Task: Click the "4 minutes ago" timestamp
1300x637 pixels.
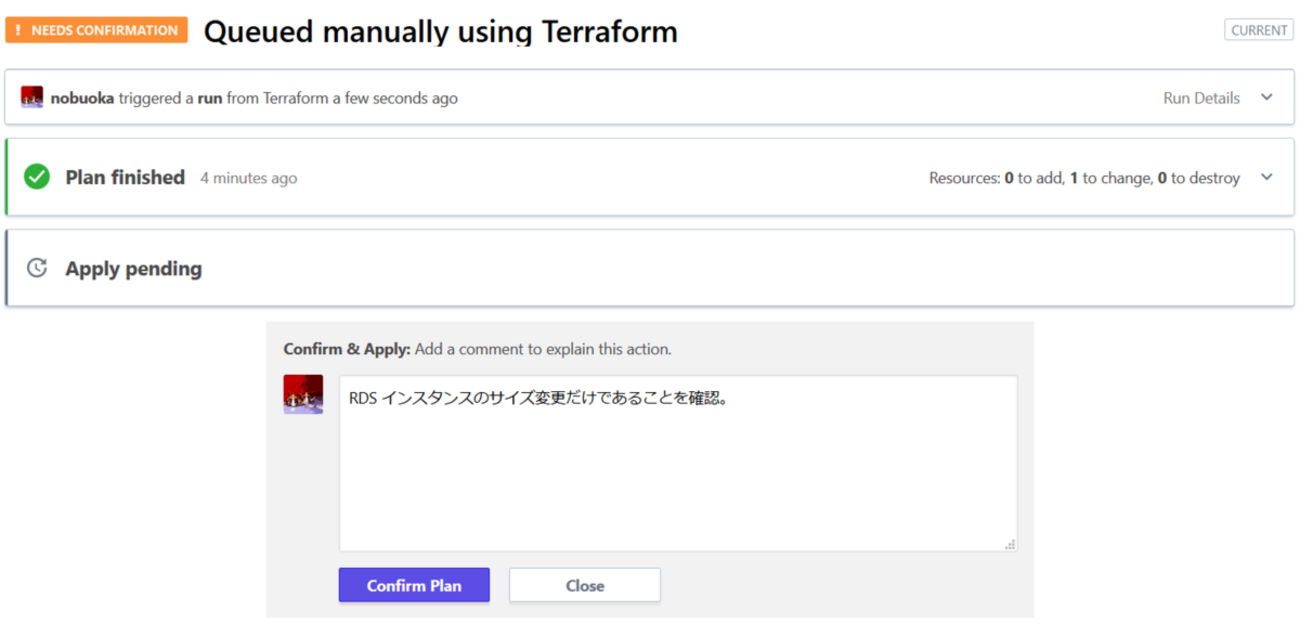Action: [x=248, y=179]
